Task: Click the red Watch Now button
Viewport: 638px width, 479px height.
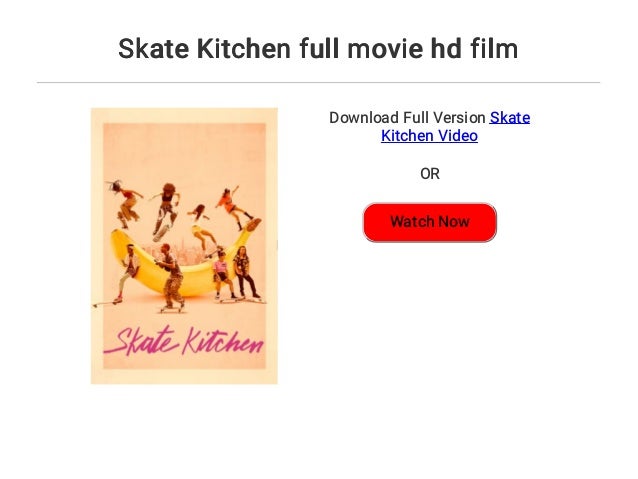Action: pos(429,222)
